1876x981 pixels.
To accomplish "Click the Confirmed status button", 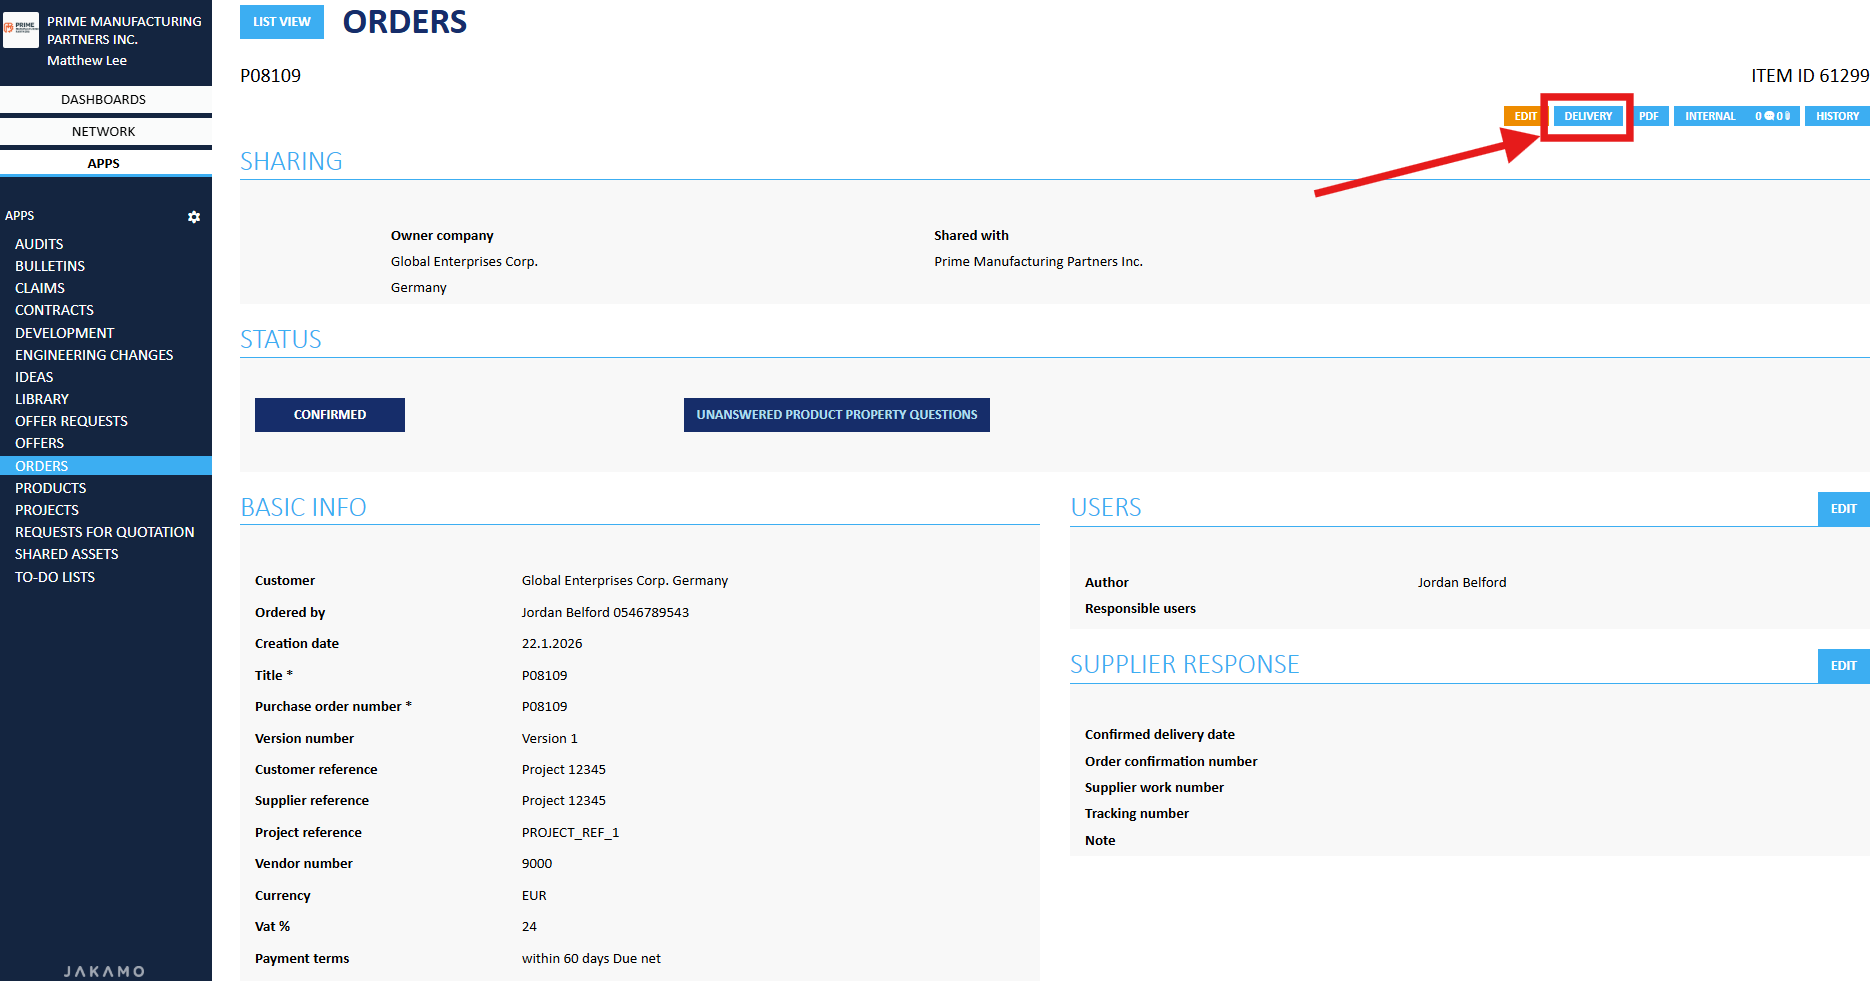I will pos(329,415).
